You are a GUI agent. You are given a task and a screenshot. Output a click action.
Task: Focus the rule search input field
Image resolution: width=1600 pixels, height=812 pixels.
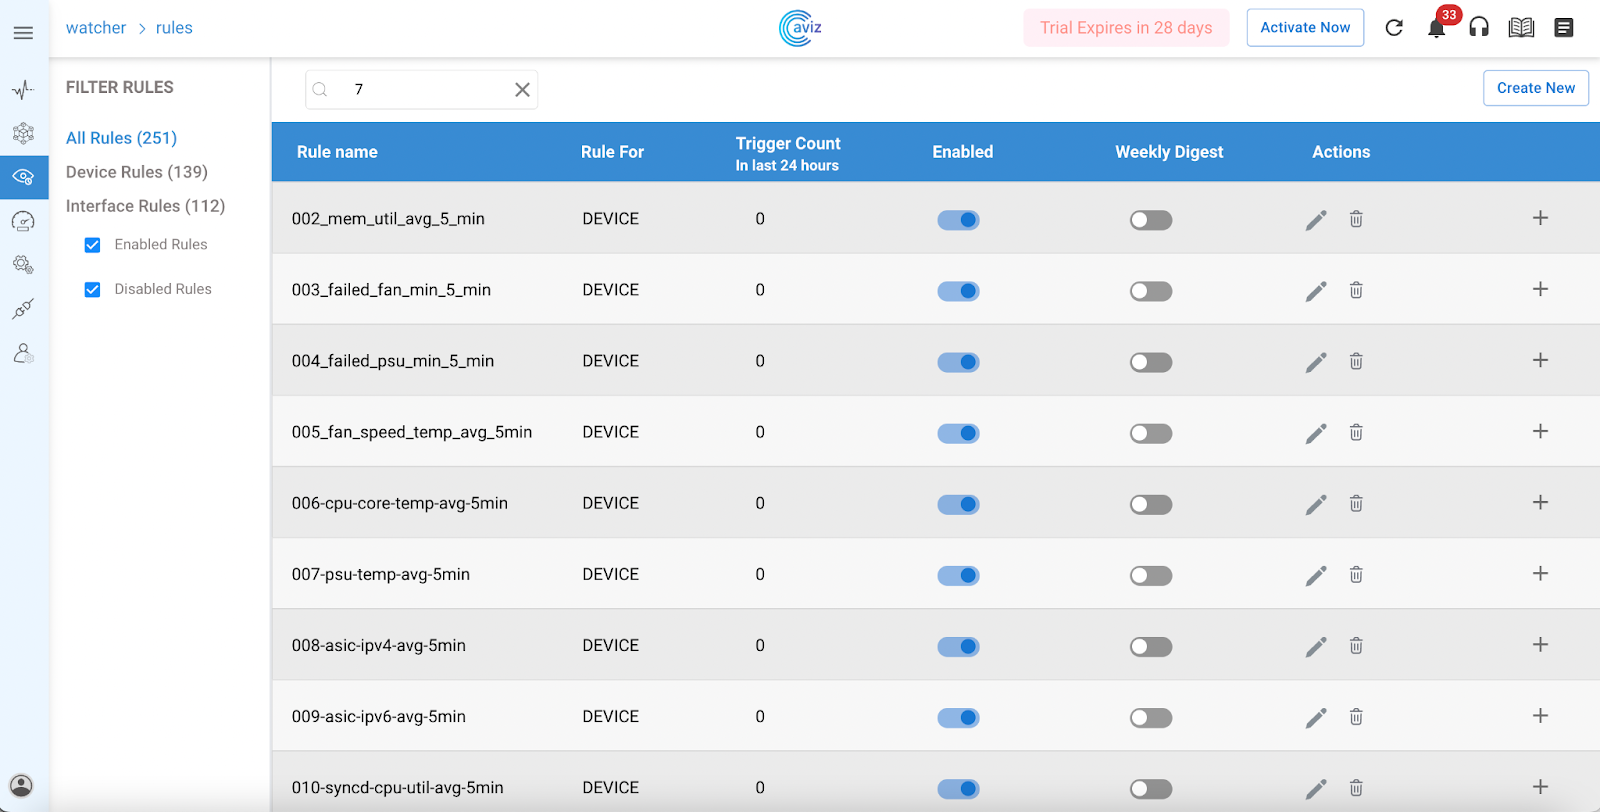(422, 90)
